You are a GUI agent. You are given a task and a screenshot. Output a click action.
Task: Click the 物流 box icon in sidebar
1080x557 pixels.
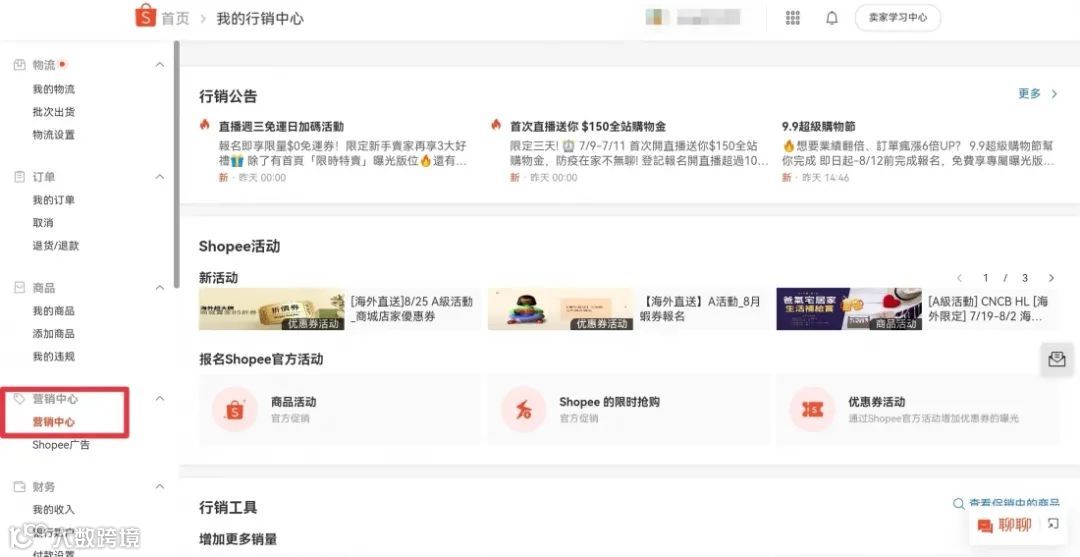click(19, 65)
